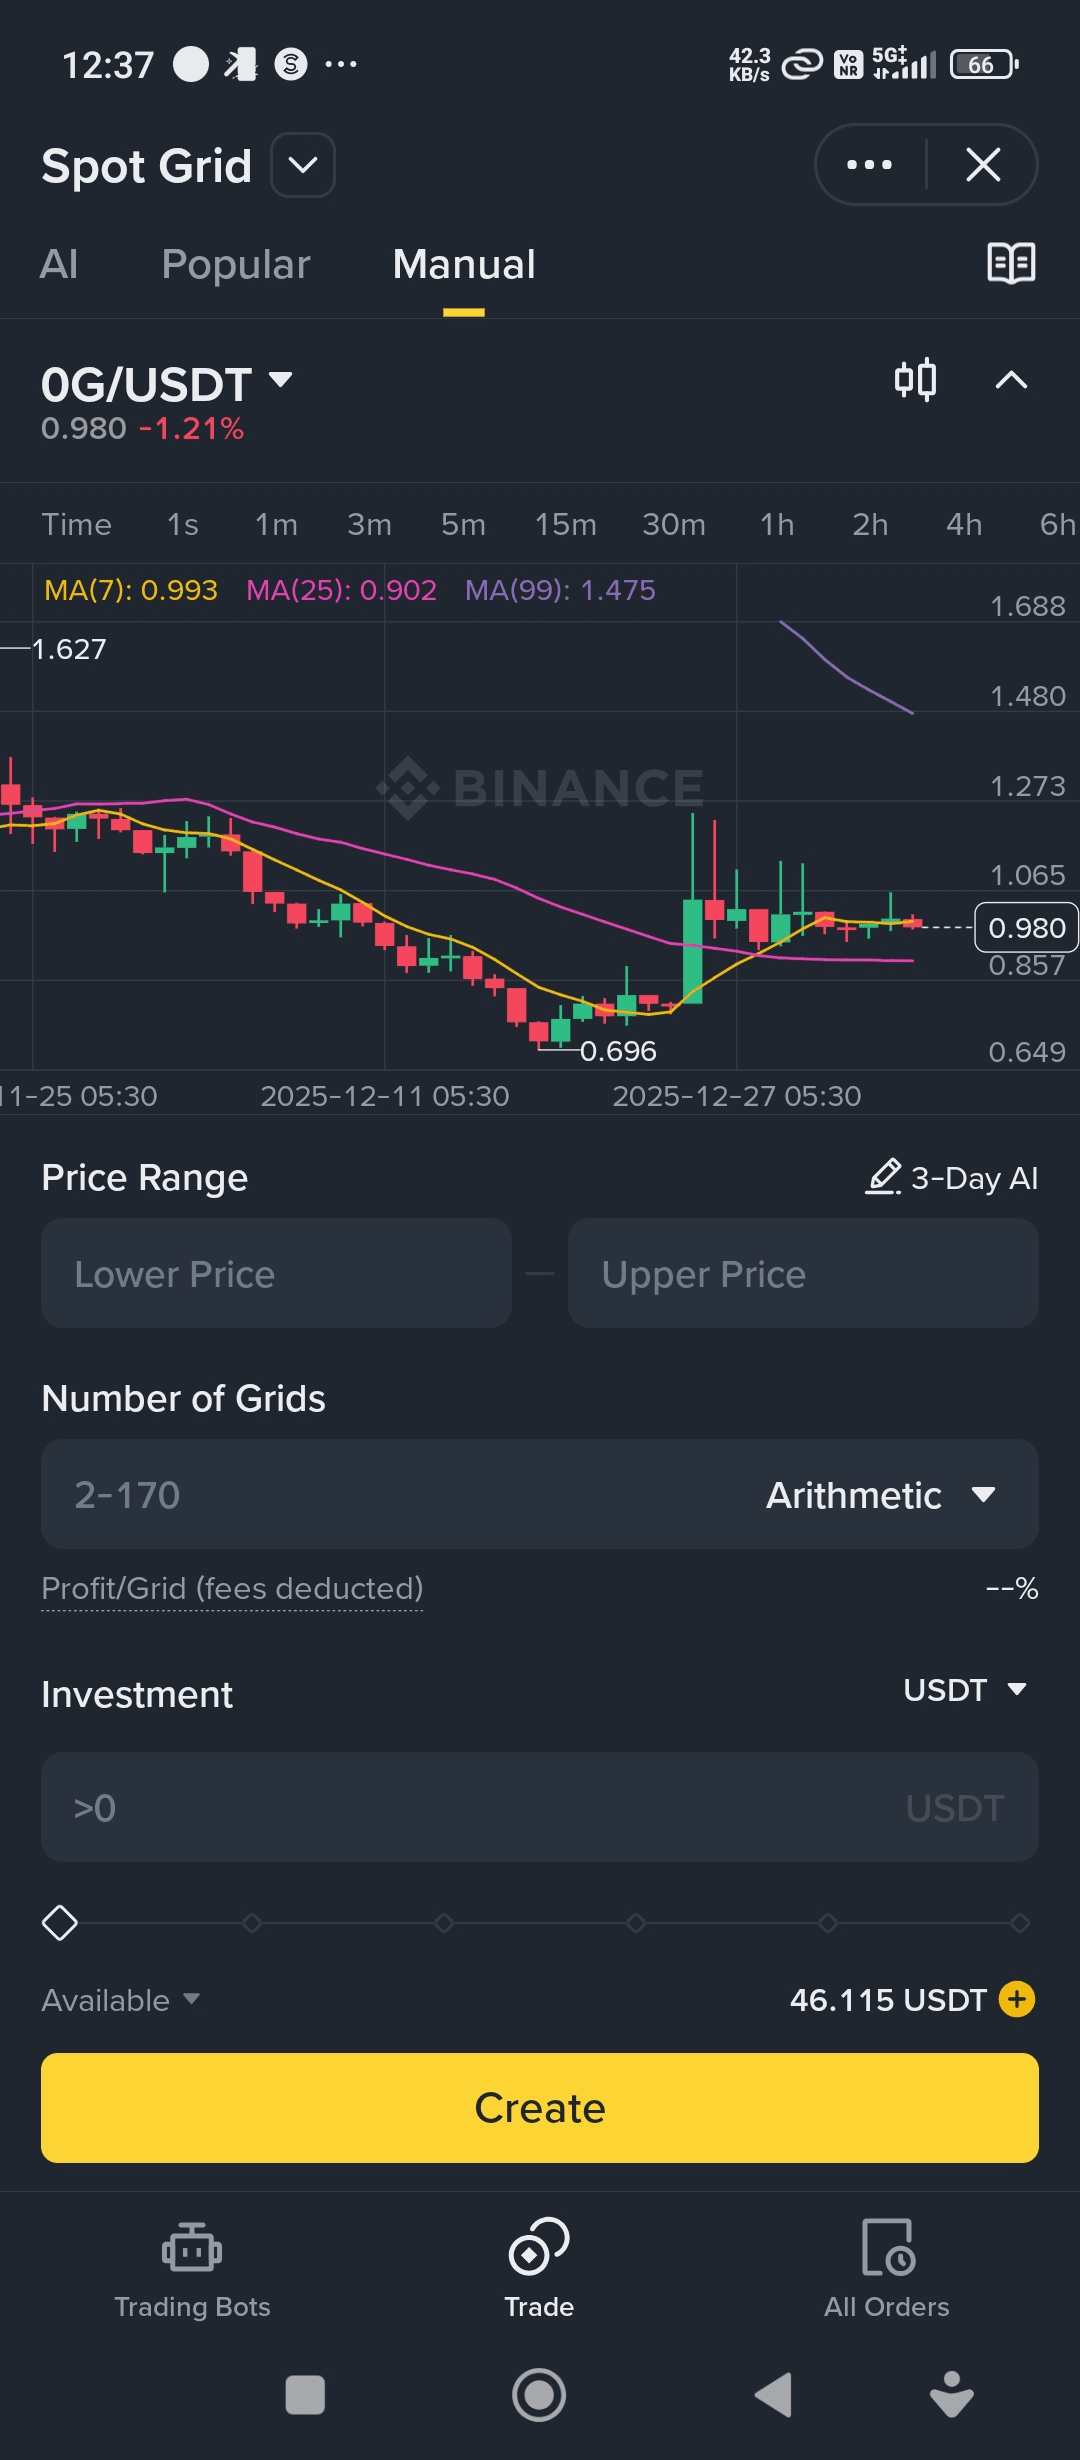Tap the yellow plus to add funds
This screenshot has width=1080, height=2460.
(x=1017, y=1999)
